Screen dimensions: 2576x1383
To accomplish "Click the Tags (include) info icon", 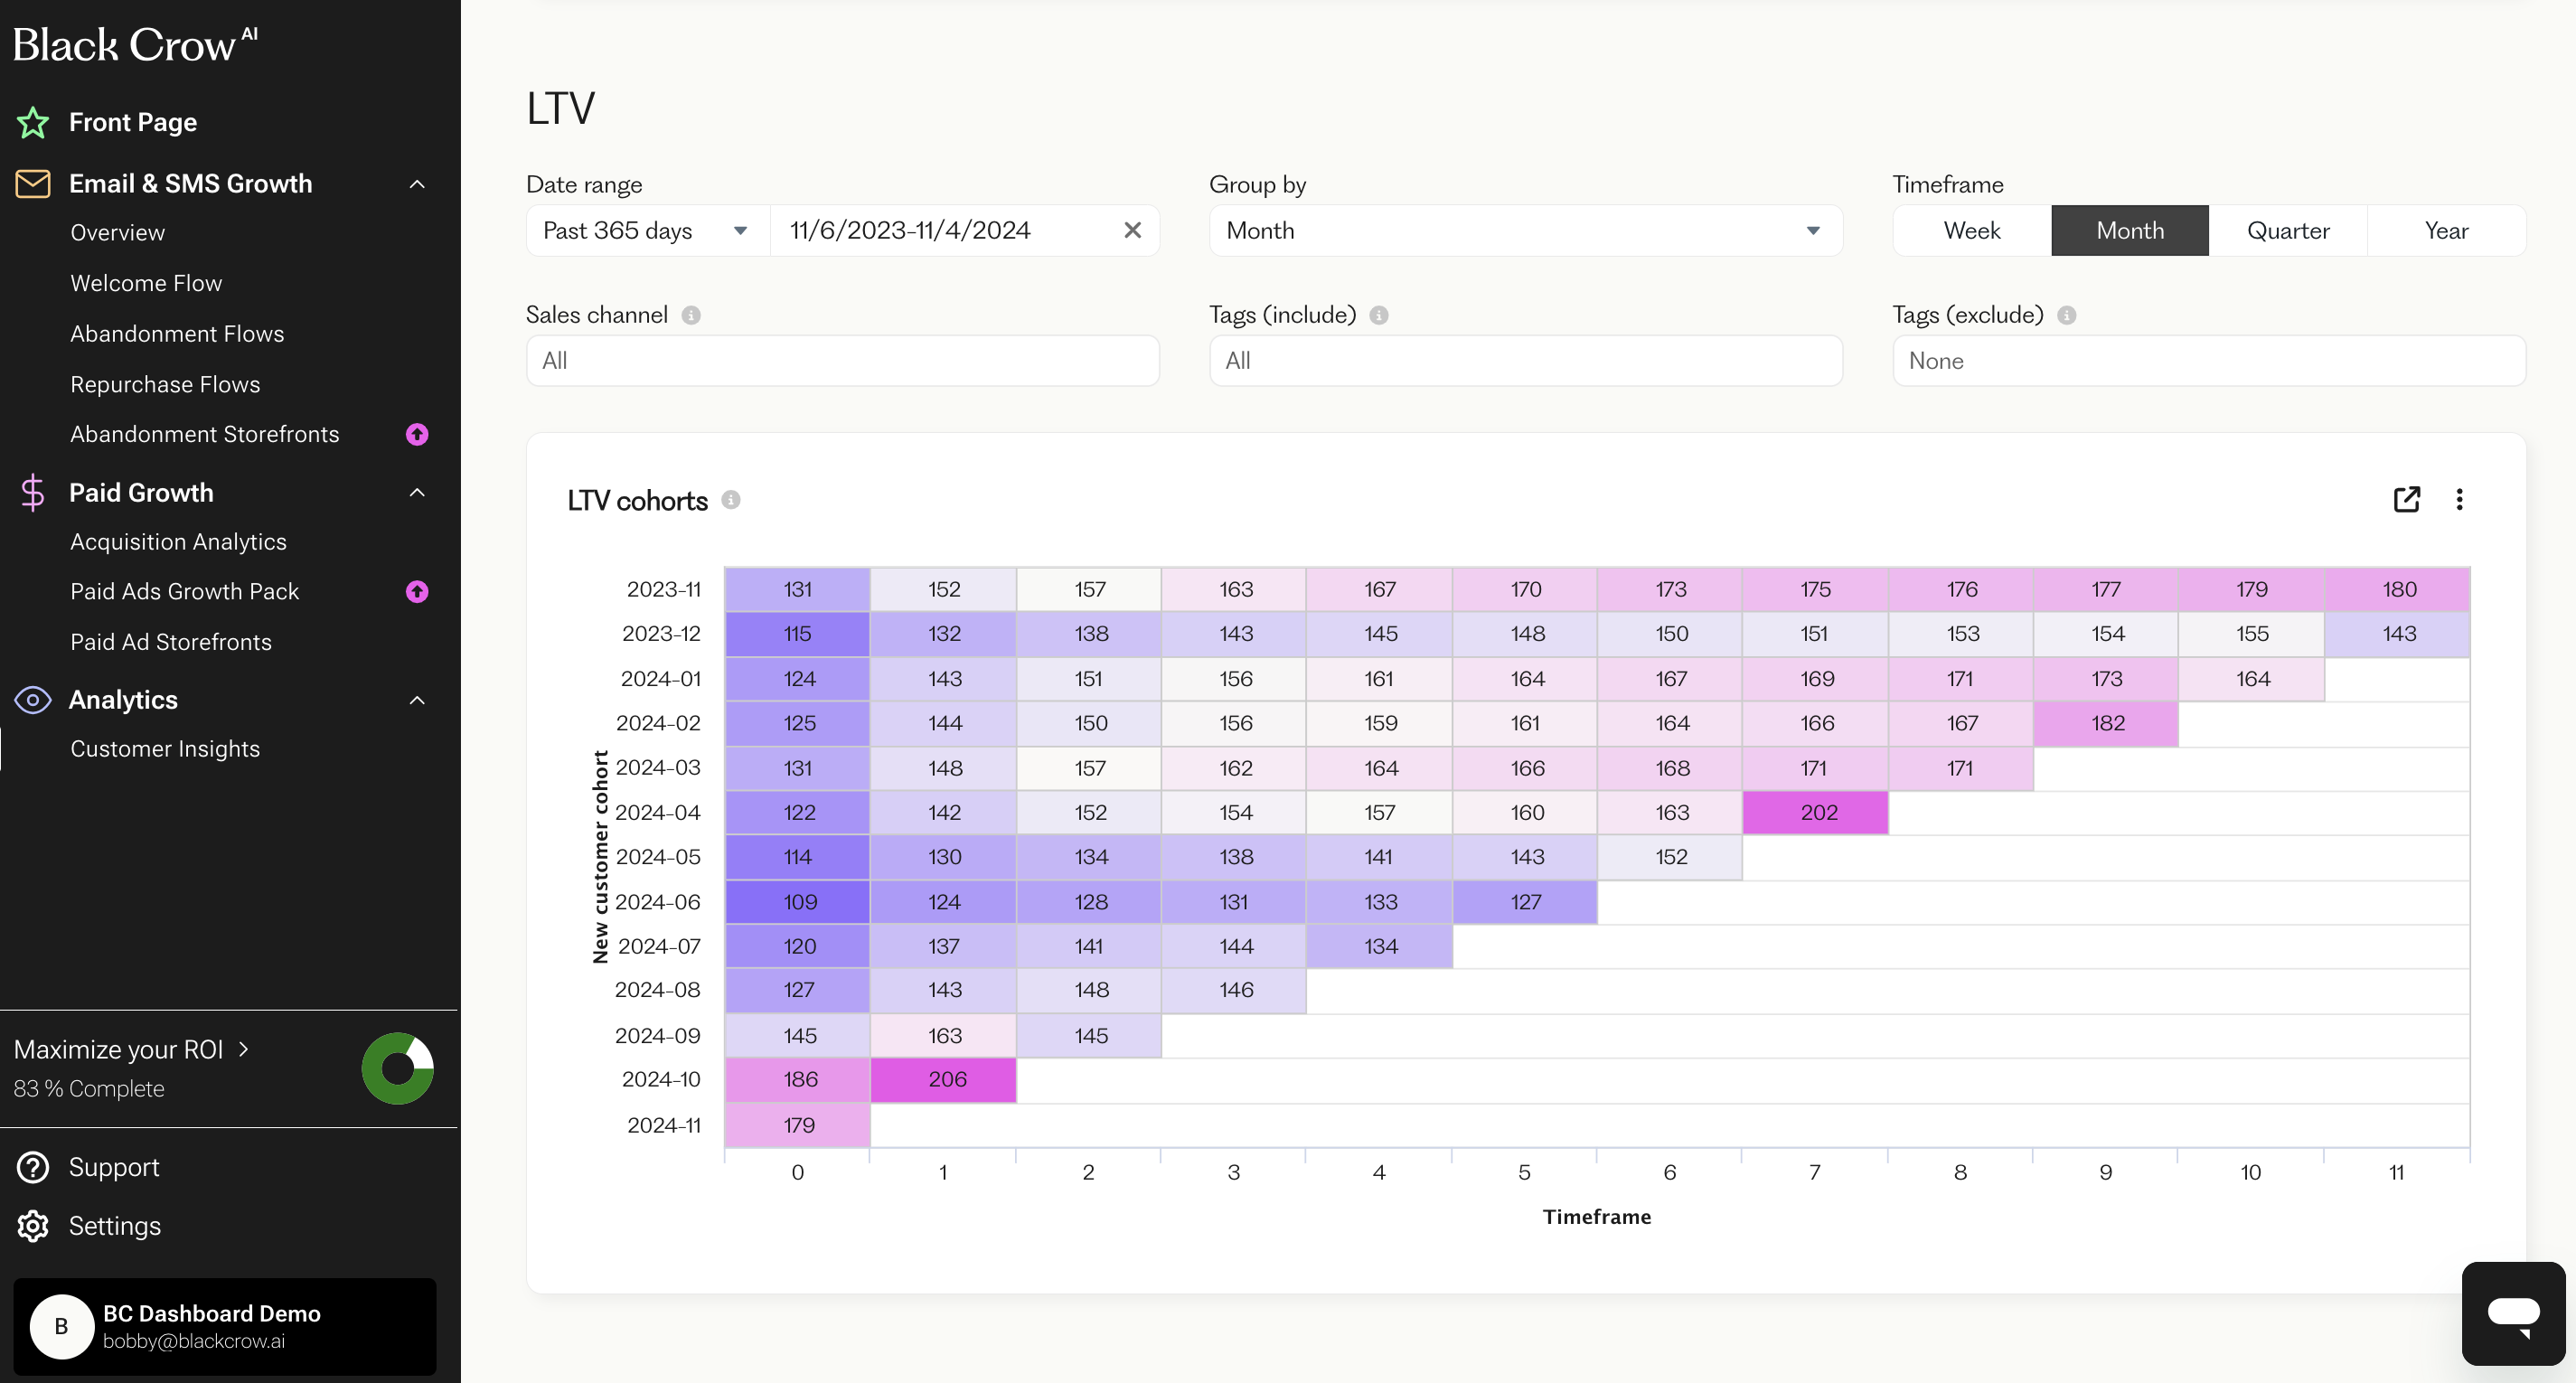I will (x=1378, y=315).
